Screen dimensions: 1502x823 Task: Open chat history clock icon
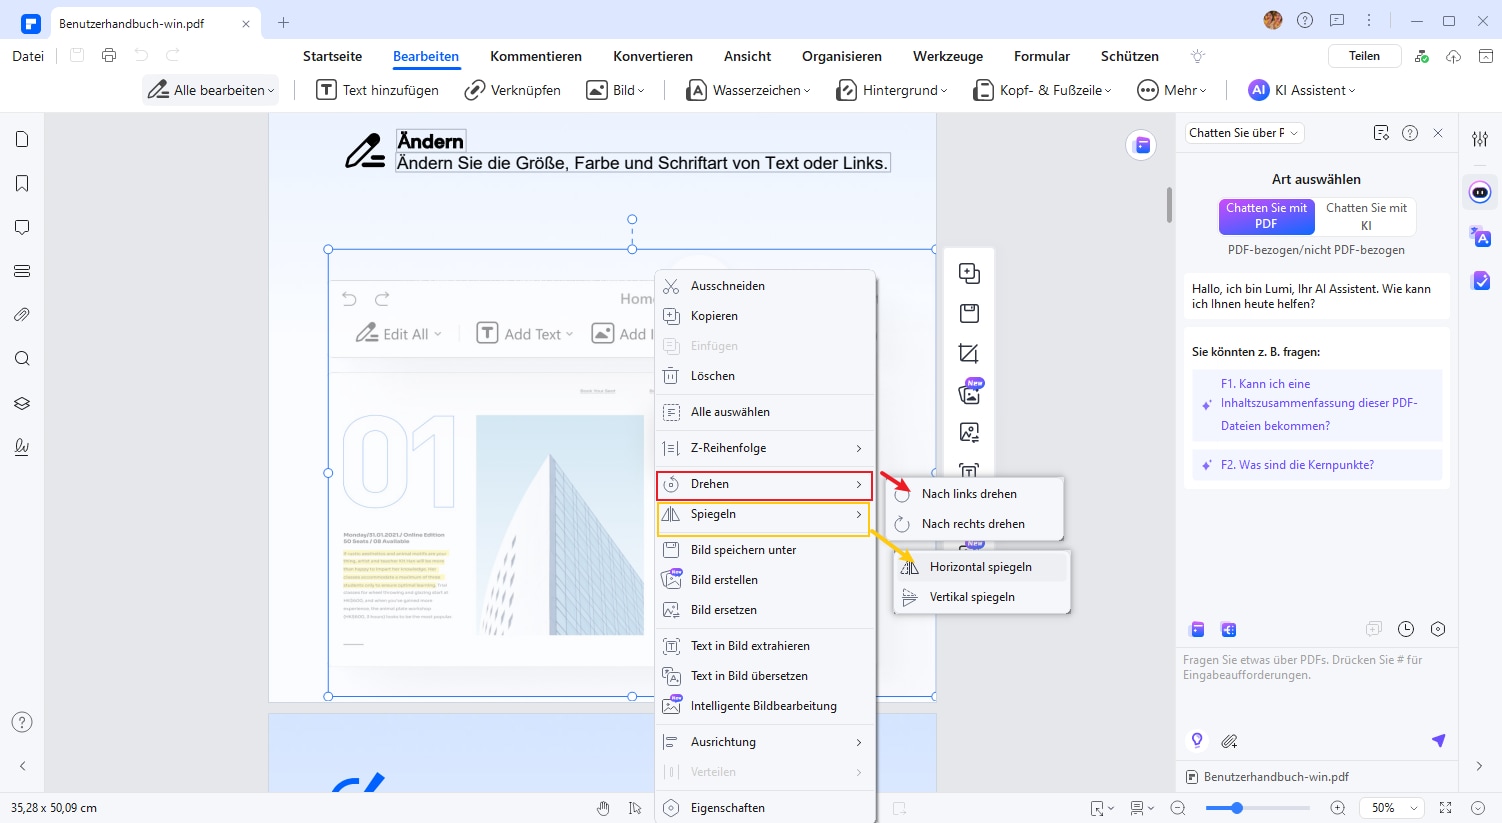[1406, 629]
